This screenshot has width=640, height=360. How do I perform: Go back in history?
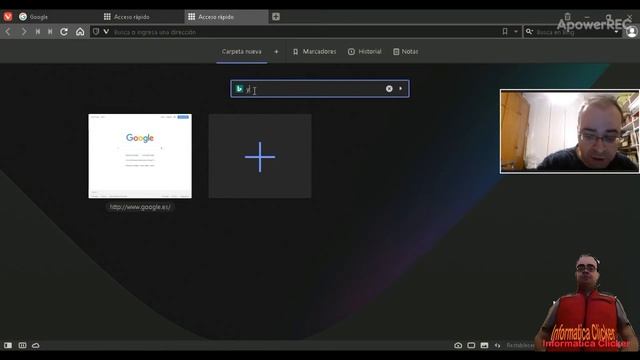pos(8,31)
